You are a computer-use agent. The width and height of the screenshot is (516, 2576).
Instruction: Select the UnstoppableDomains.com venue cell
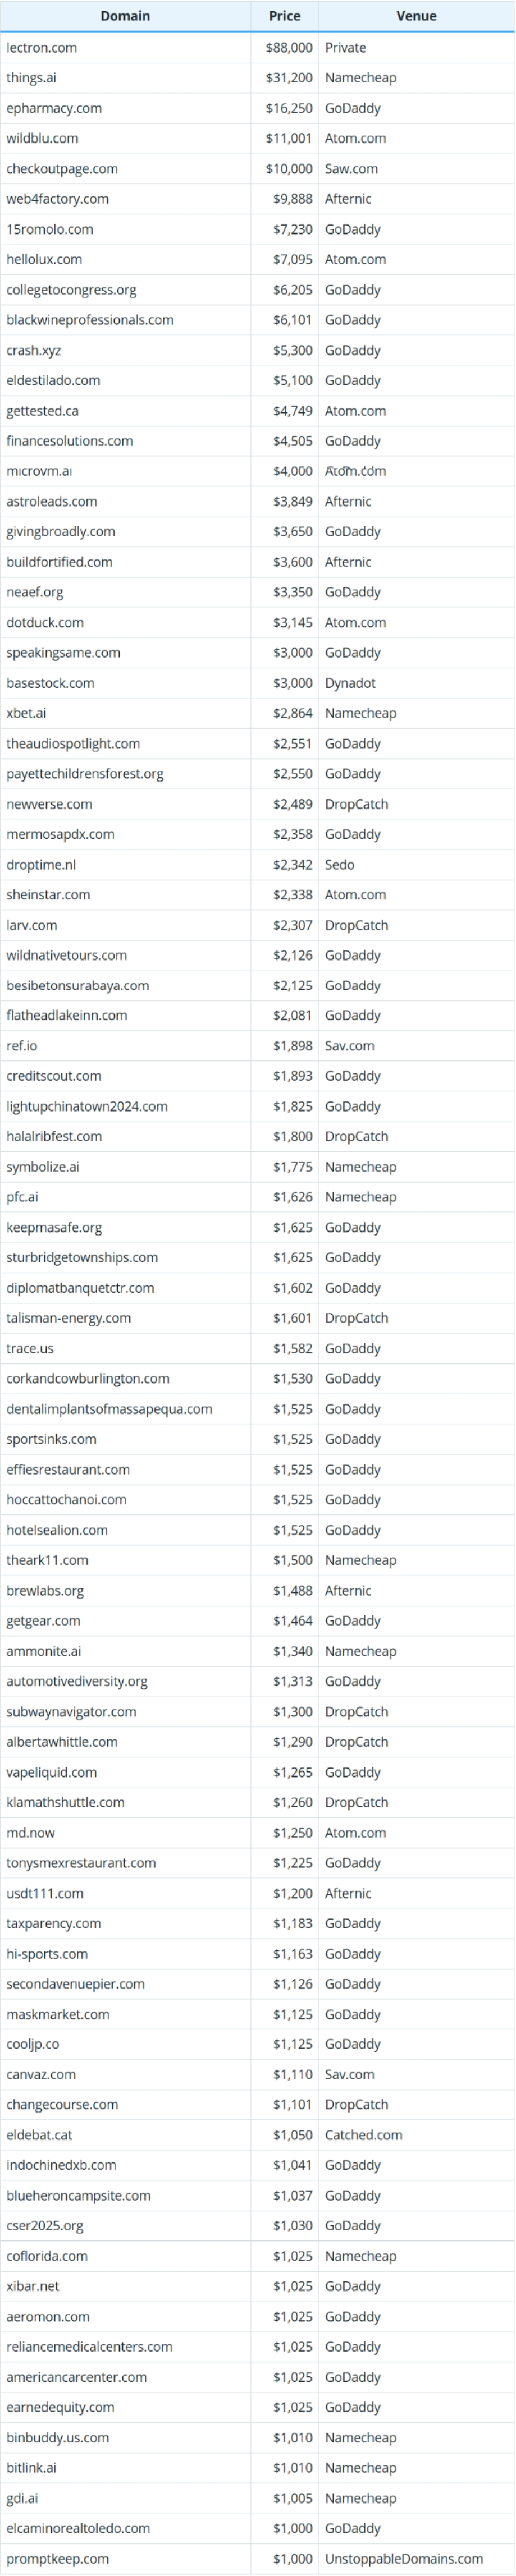pyautogui.click(x=404, y=2558)
